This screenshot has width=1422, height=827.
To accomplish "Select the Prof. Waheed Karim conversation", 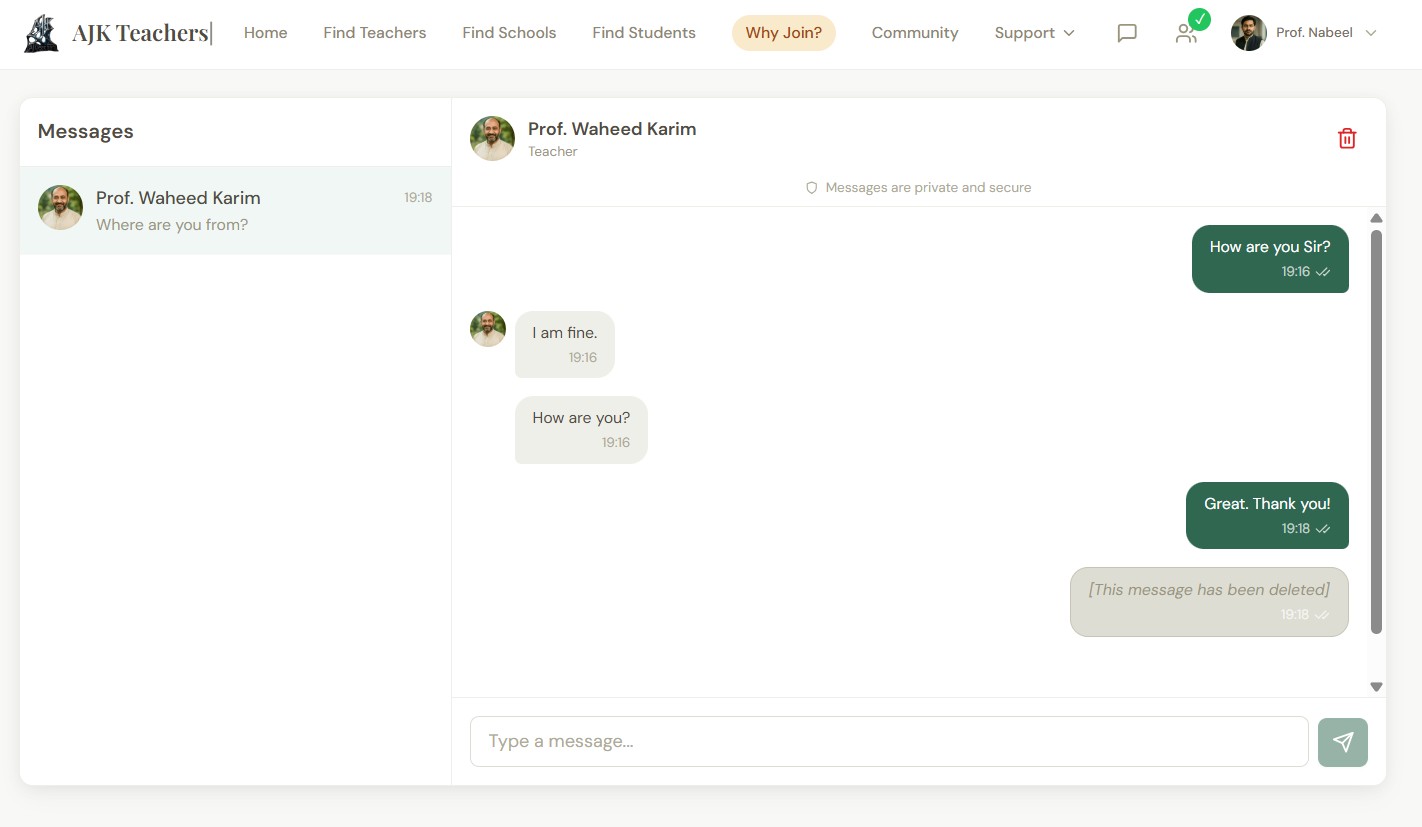I will 235,211.
